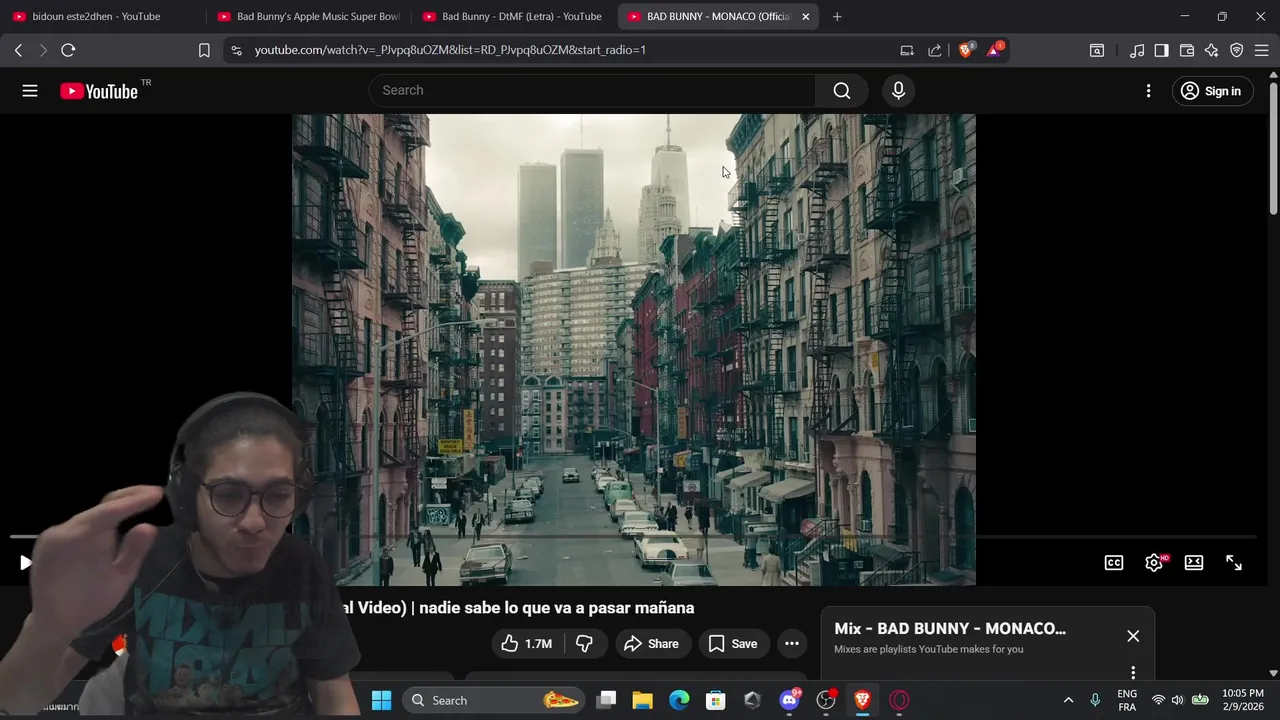
Task: Open the Brave Wallet icon
Action: point(1187,50)
